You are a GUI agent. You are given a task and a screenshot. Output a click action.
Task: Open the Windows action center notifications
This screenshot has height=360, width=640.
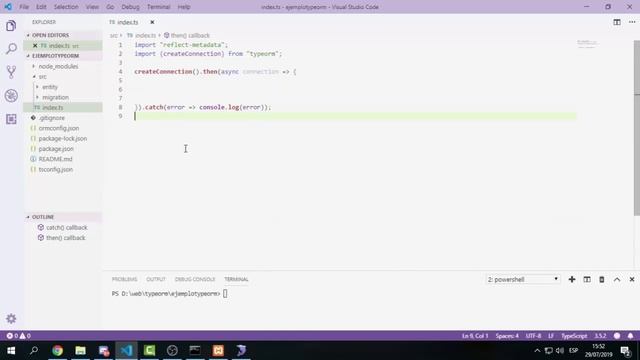coord(626,351)
